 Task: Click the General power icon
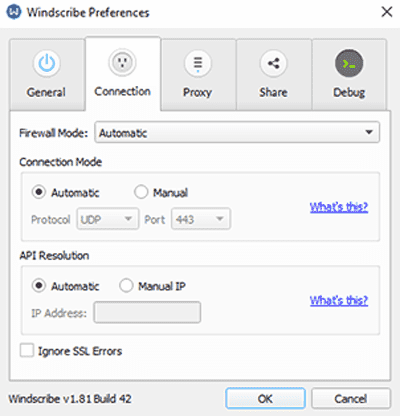point(47,63)
